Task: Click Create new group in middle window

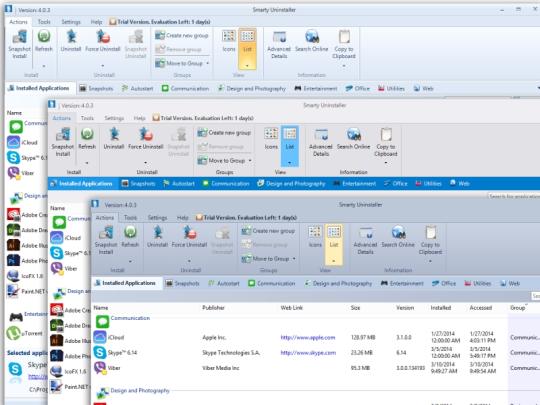Action: pyautogui.click(x=225, y=133)
